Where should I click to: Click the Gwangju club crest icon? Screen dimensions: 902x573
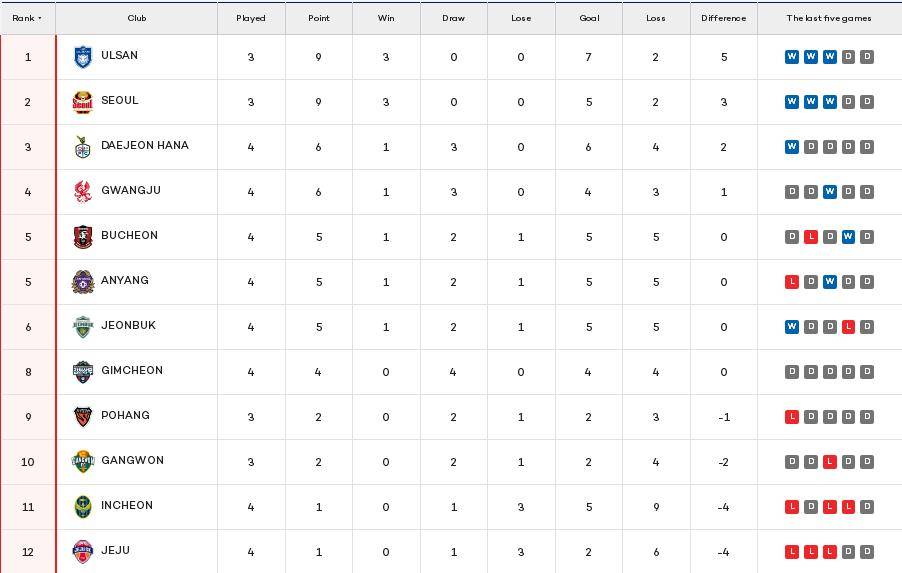coord(83,192)
